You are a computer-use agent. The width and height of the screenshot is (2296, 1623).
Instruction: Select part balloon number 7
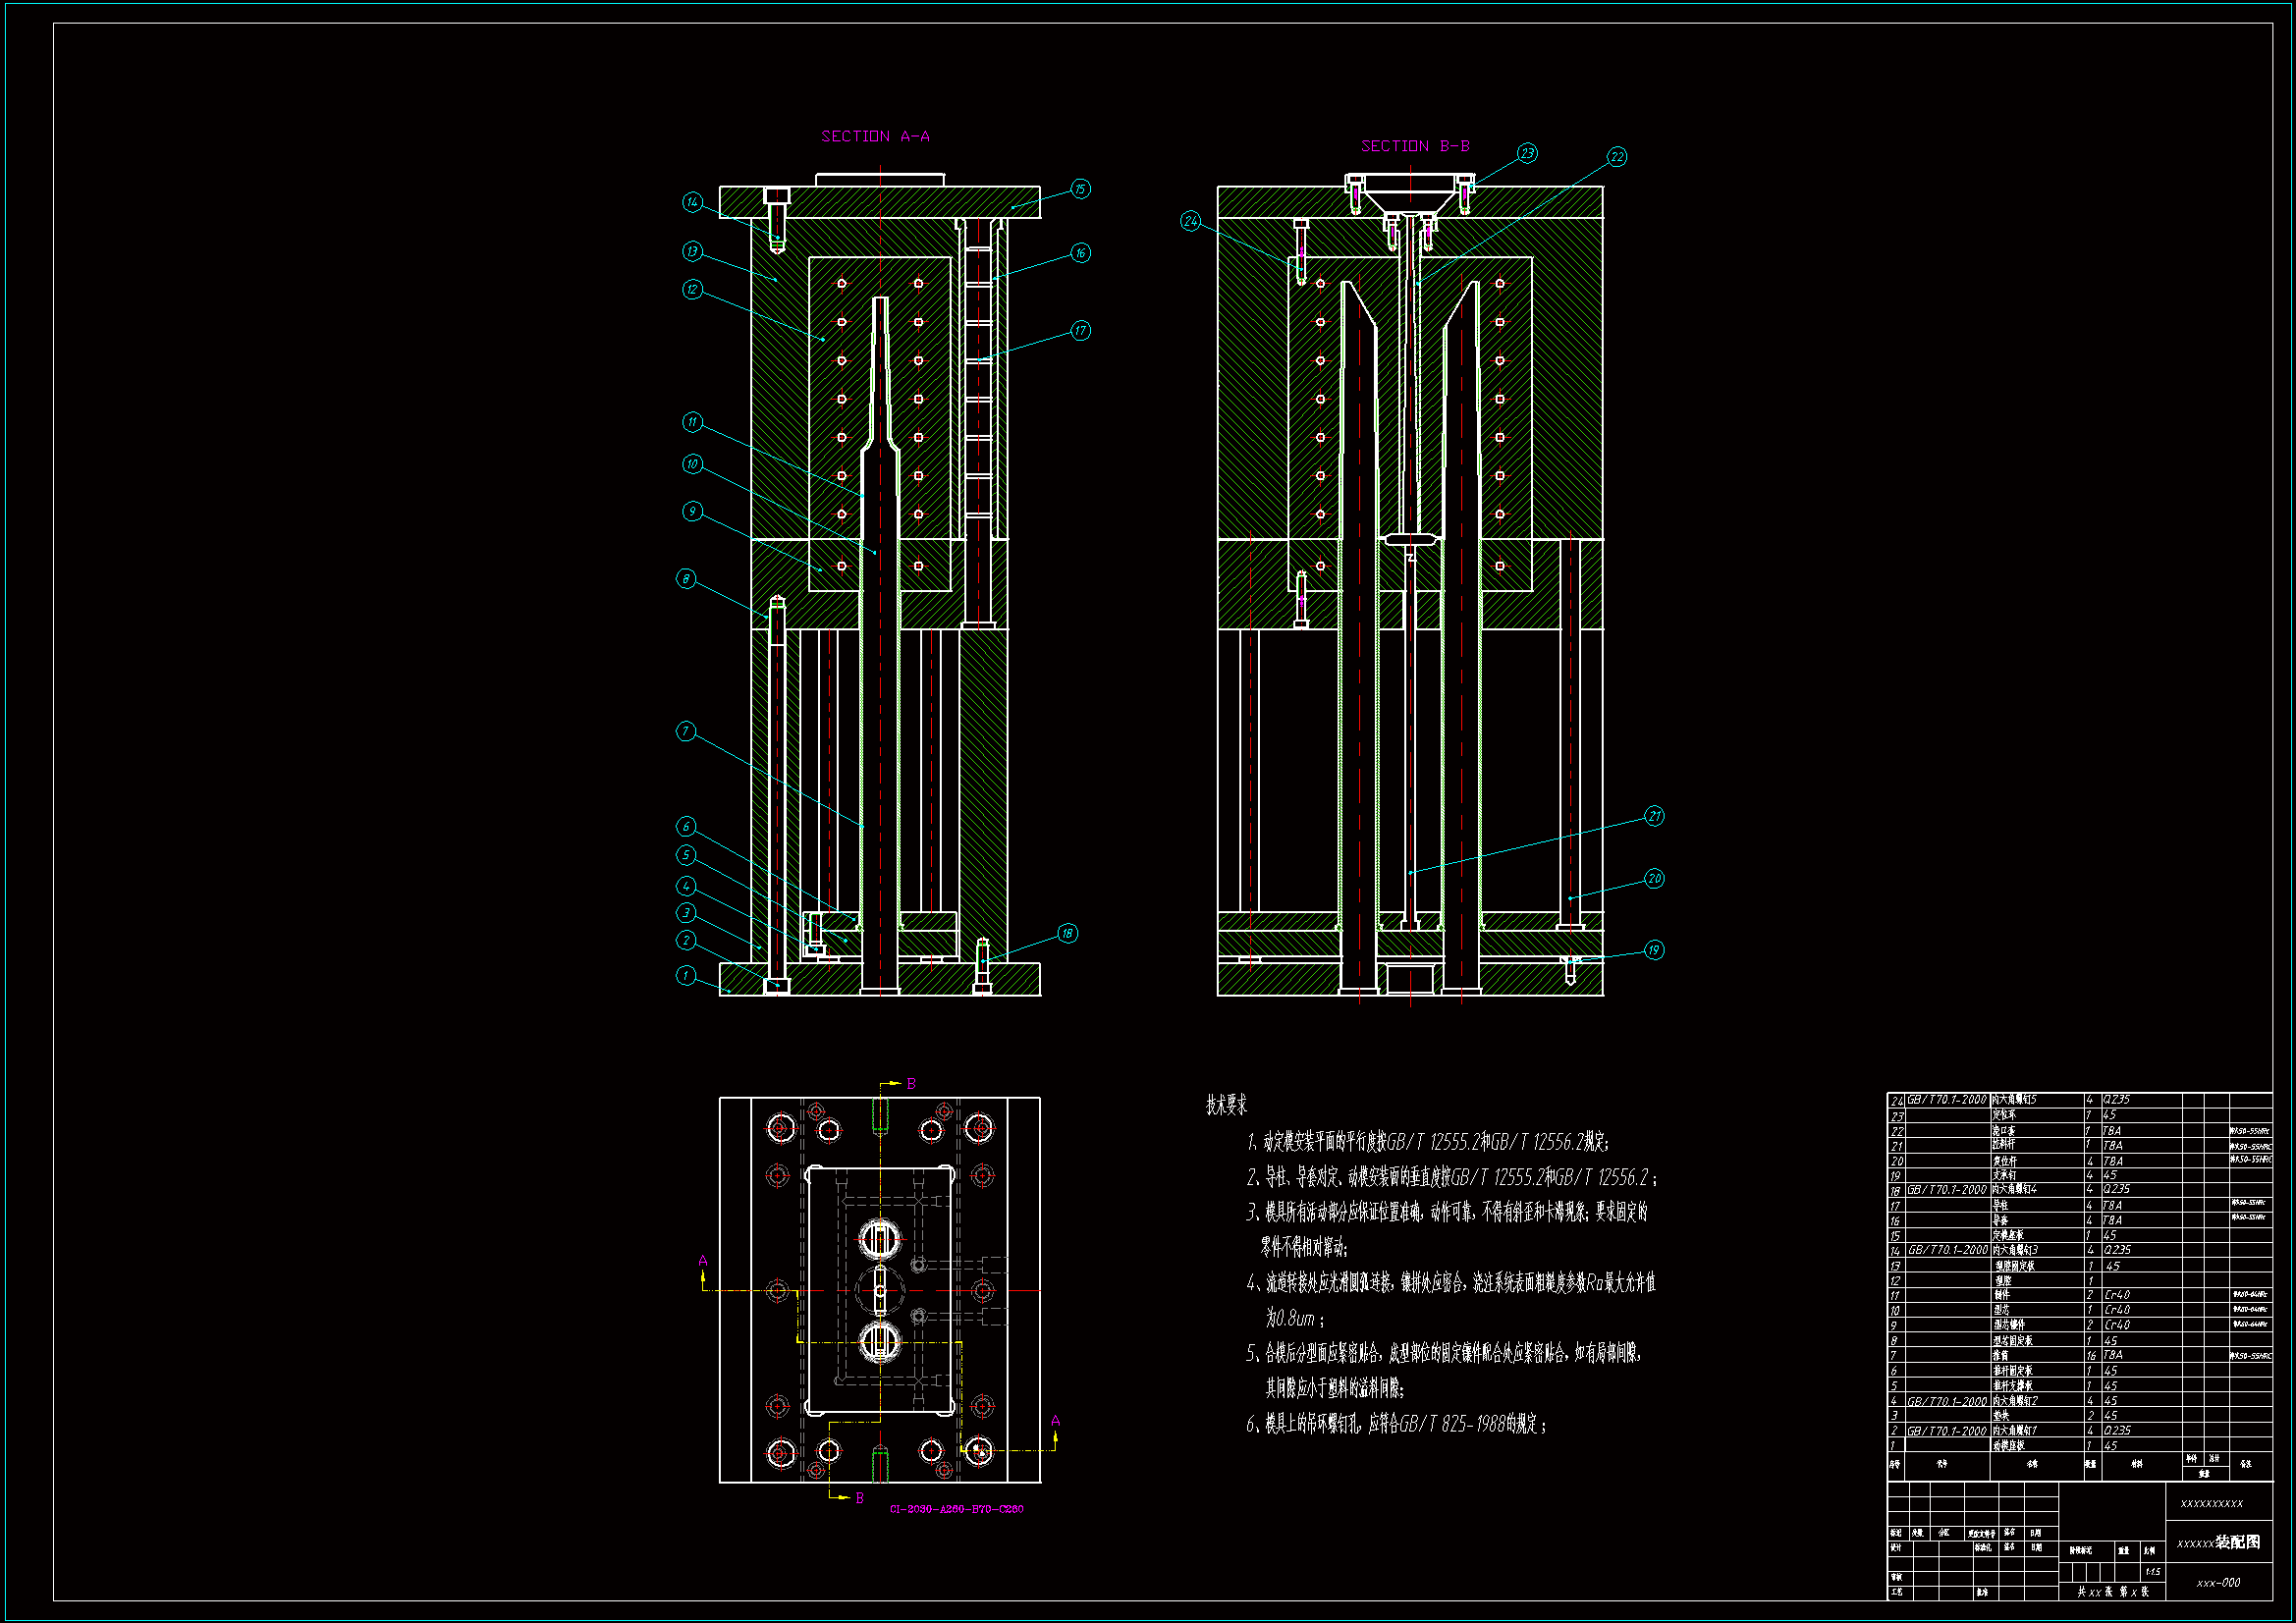pyautogui.click(x=685, y=731)
